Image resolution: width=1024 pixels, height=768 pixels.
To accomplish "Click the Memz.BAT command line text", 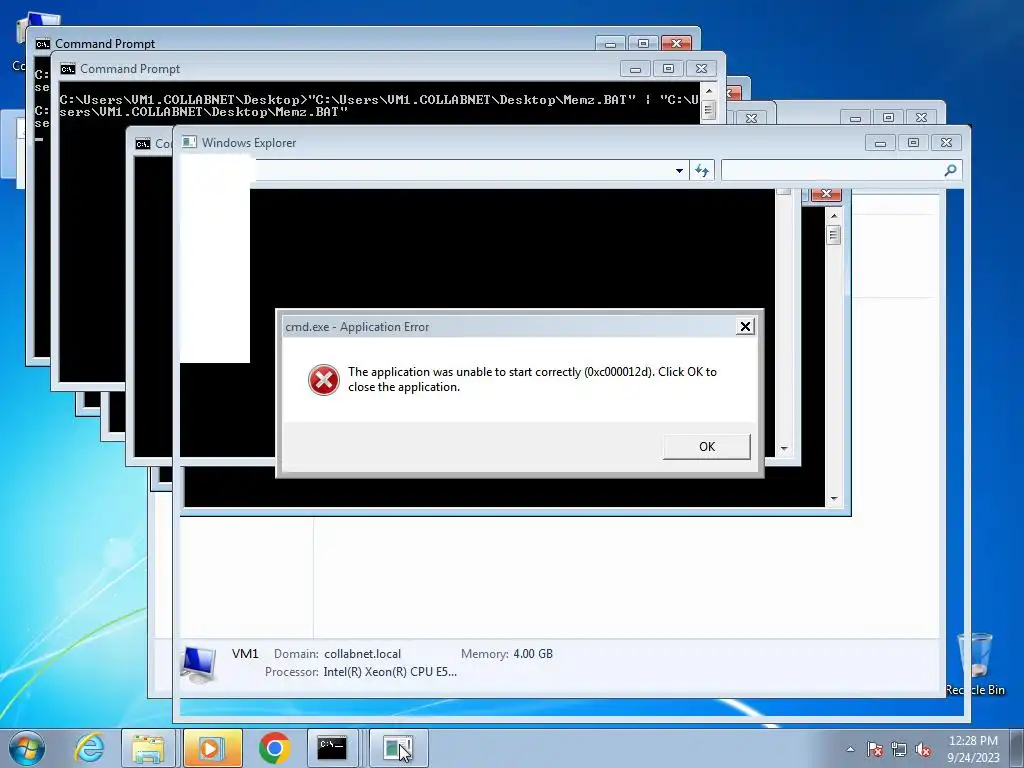I will (x=379, y=106).
